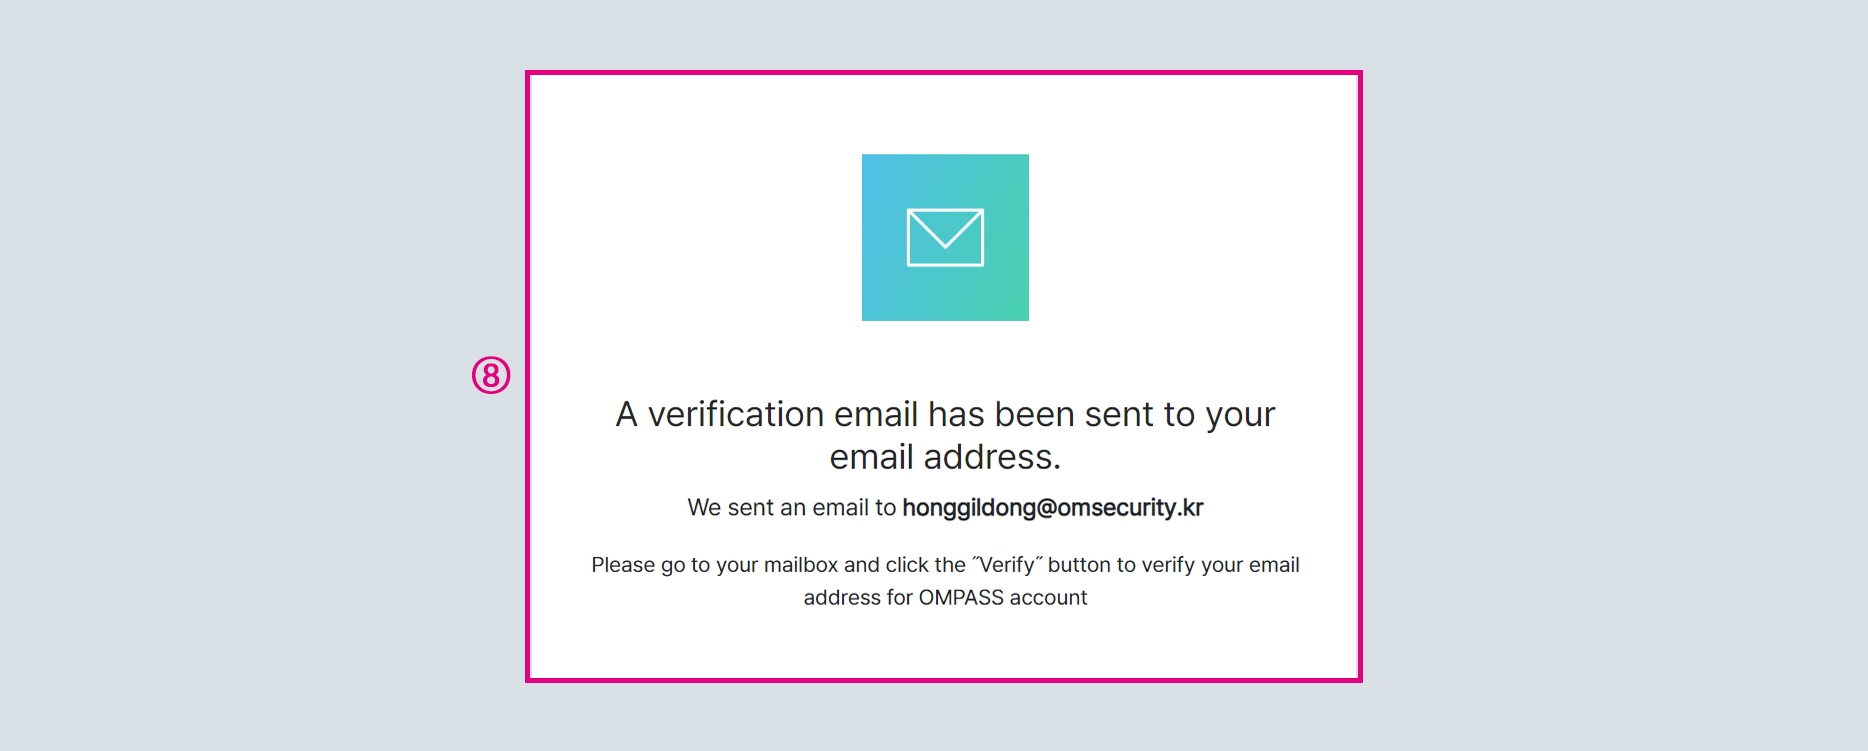
Task: Click the "We sent an email to" text
Action: coord(791,508)
